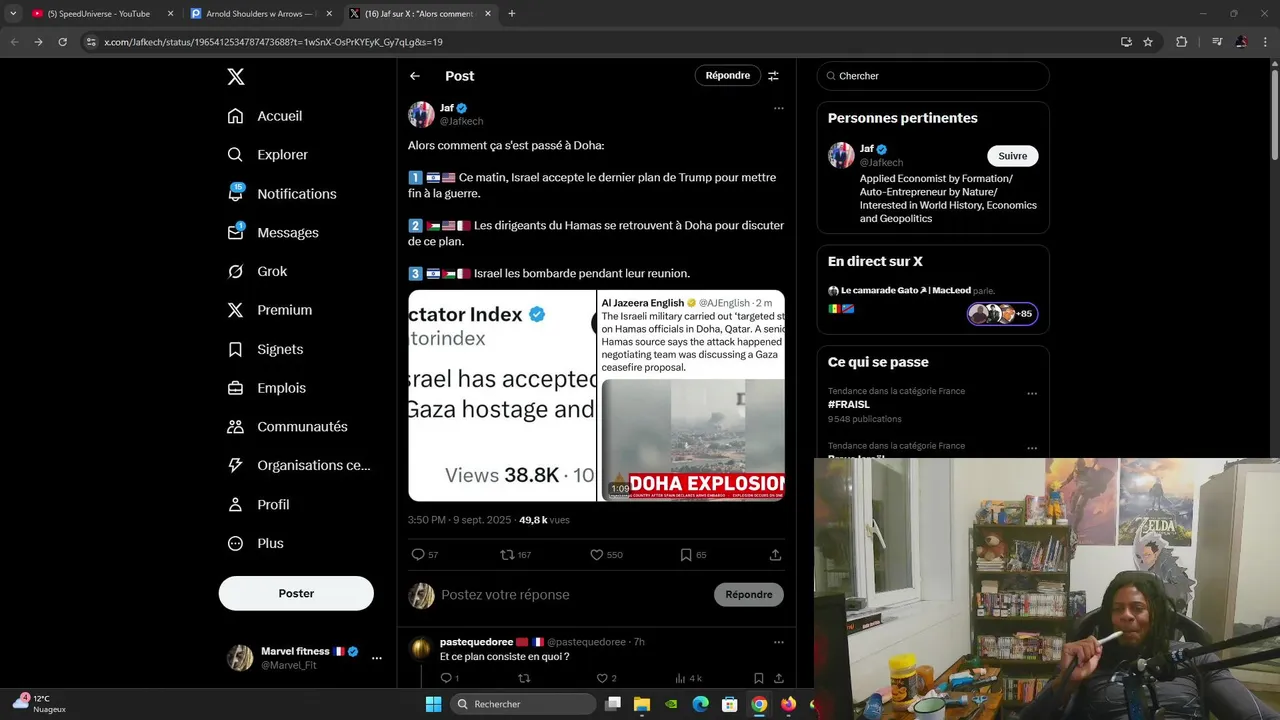Open Windows Start menu
The width and height of the screenshot is (1280, 720).
(x=433, y=704)
